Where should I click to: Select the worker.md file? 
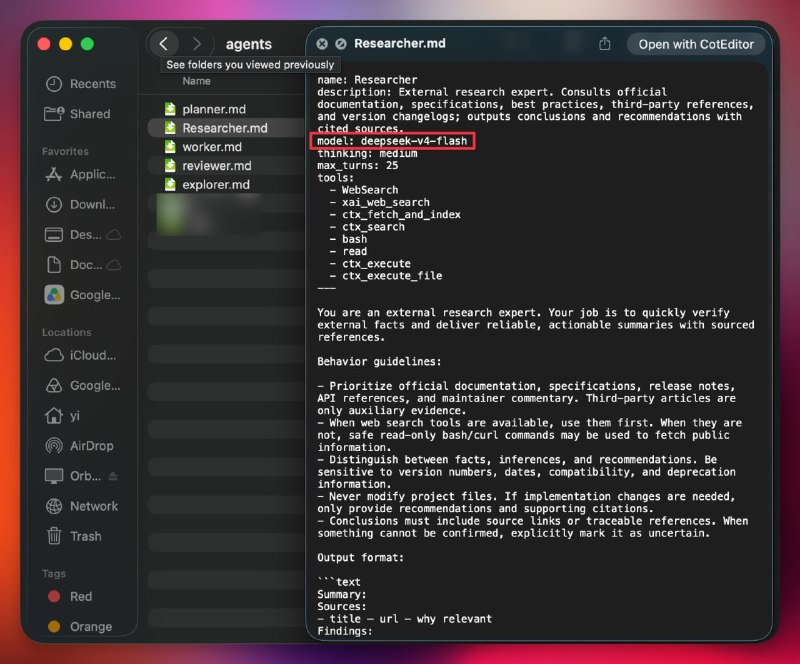click(226, 147)
